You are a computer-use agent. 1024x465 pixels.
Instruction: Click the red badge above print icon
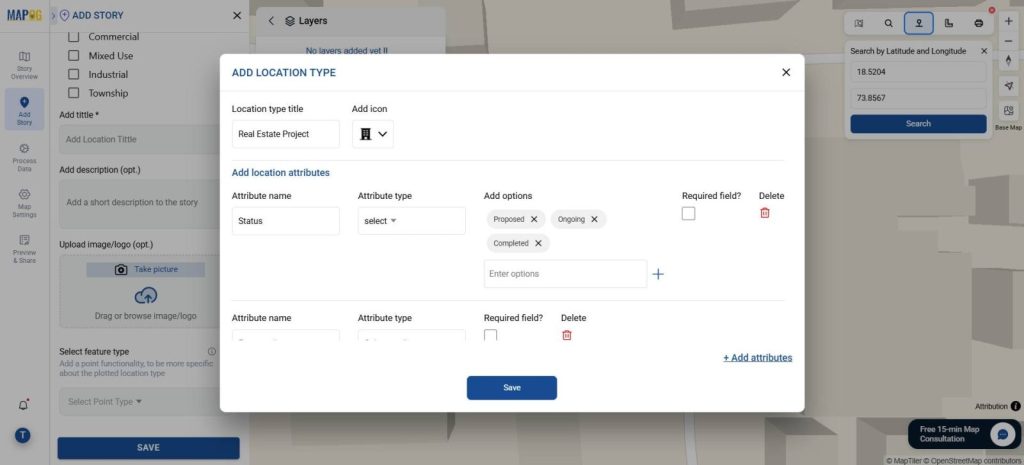[992, 10]
